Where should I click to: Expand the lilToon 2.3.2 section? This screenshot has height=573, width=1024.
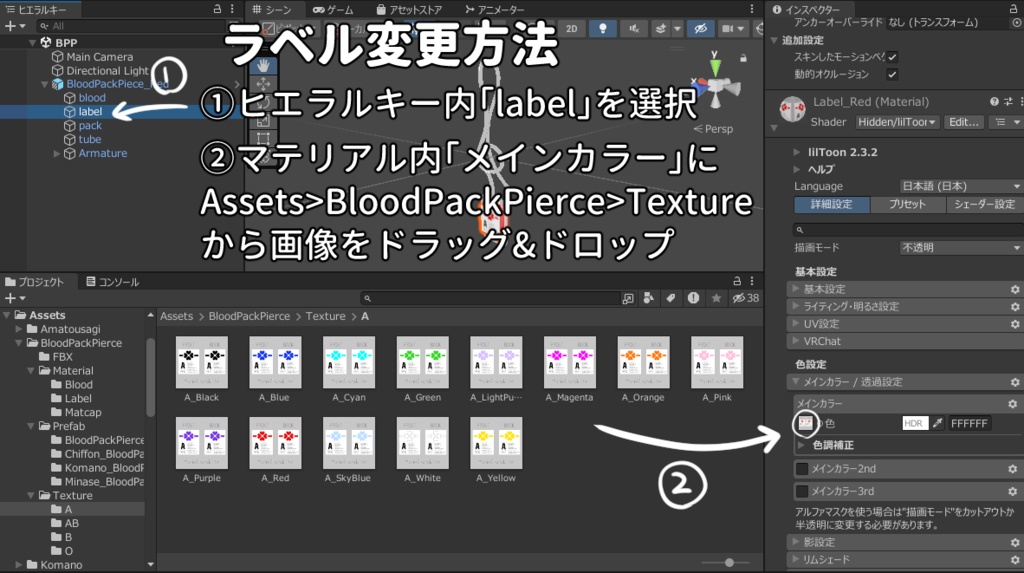(x=797, y=152)
